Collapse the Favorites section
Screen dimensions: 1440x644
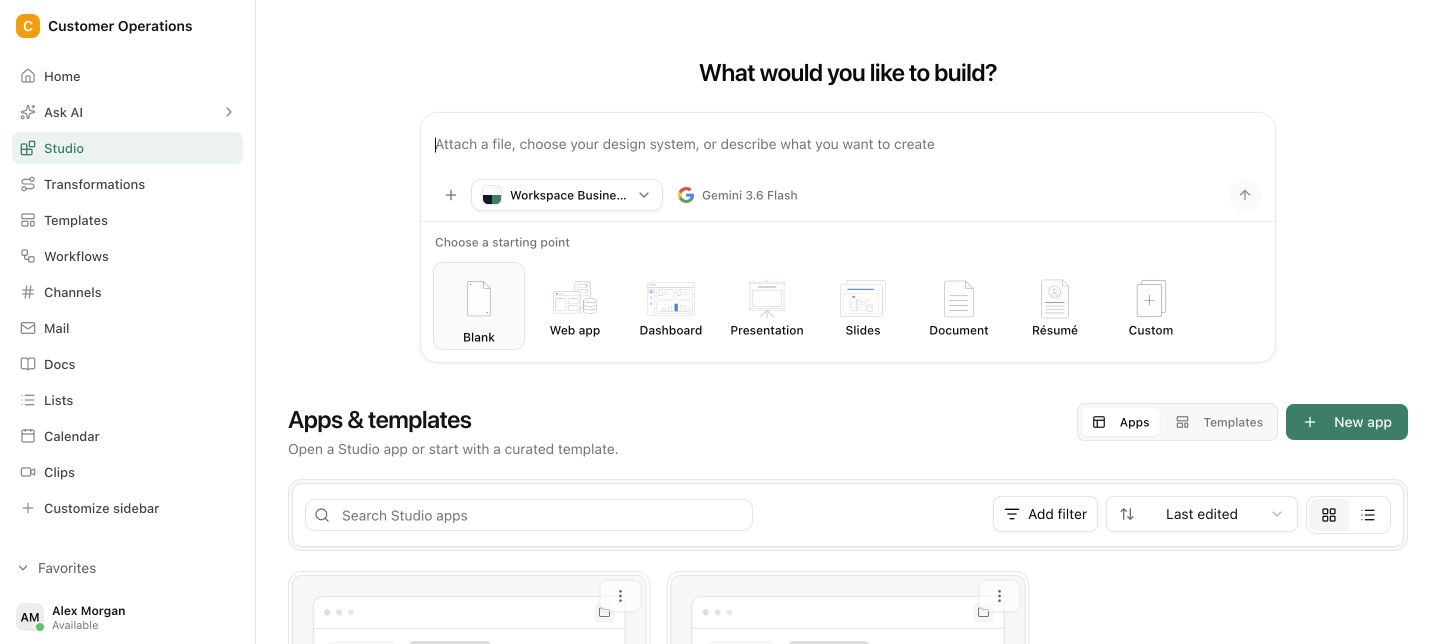(57, 568)
